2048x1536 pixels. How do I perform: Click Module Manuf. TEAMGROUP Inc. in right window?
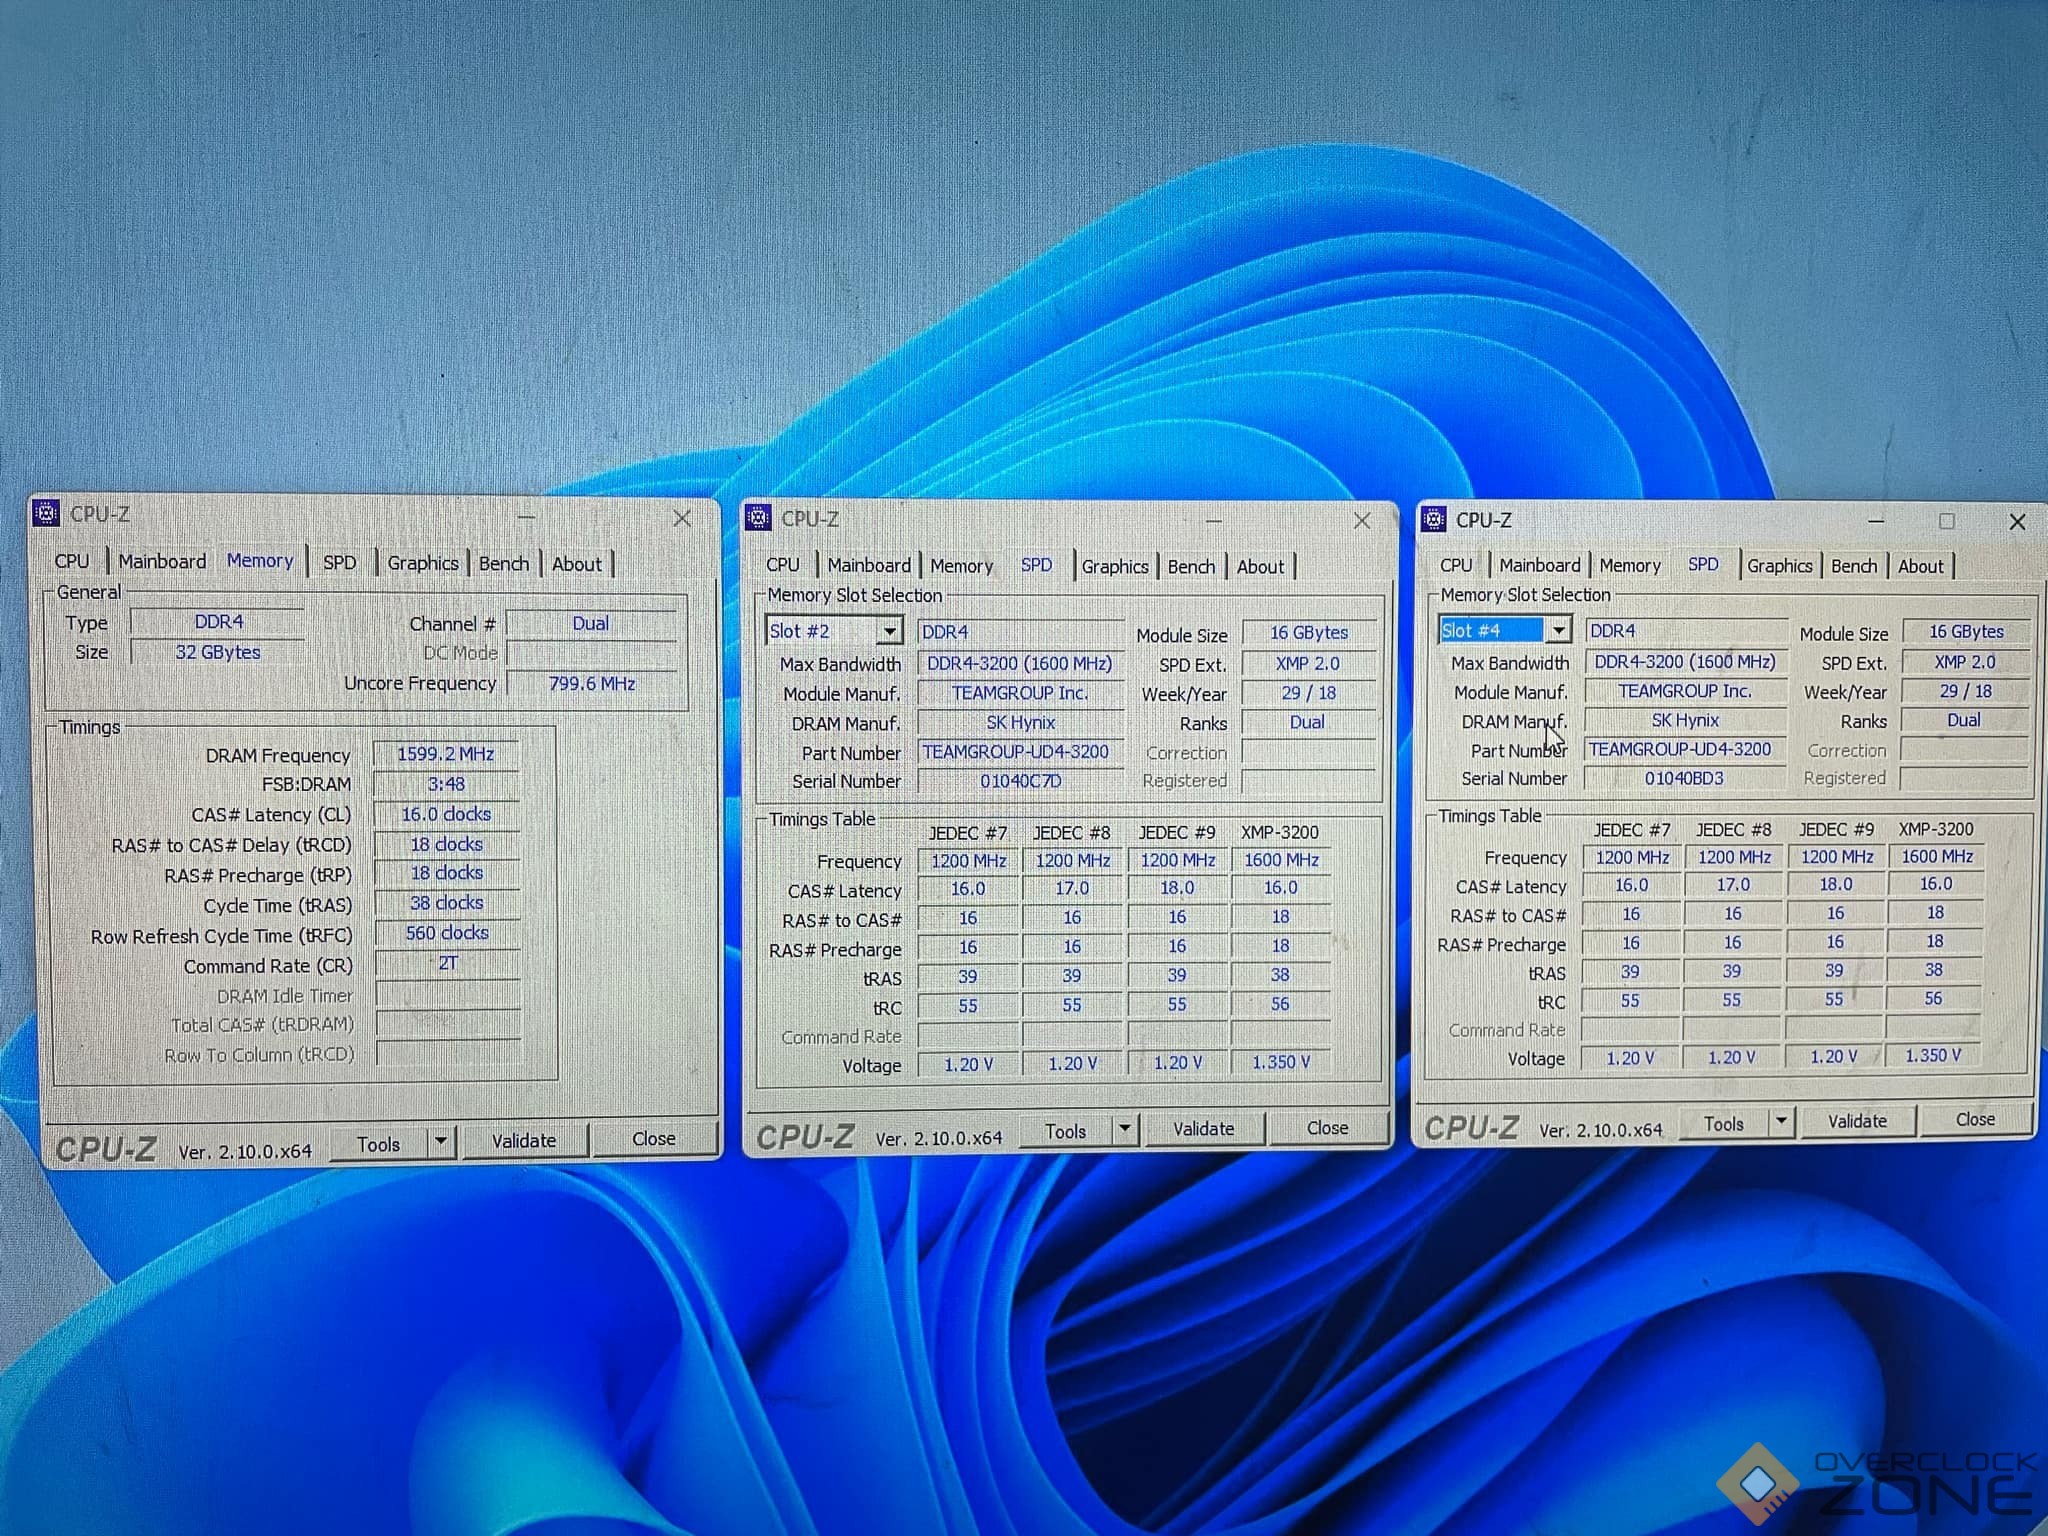coord(1685,691)
